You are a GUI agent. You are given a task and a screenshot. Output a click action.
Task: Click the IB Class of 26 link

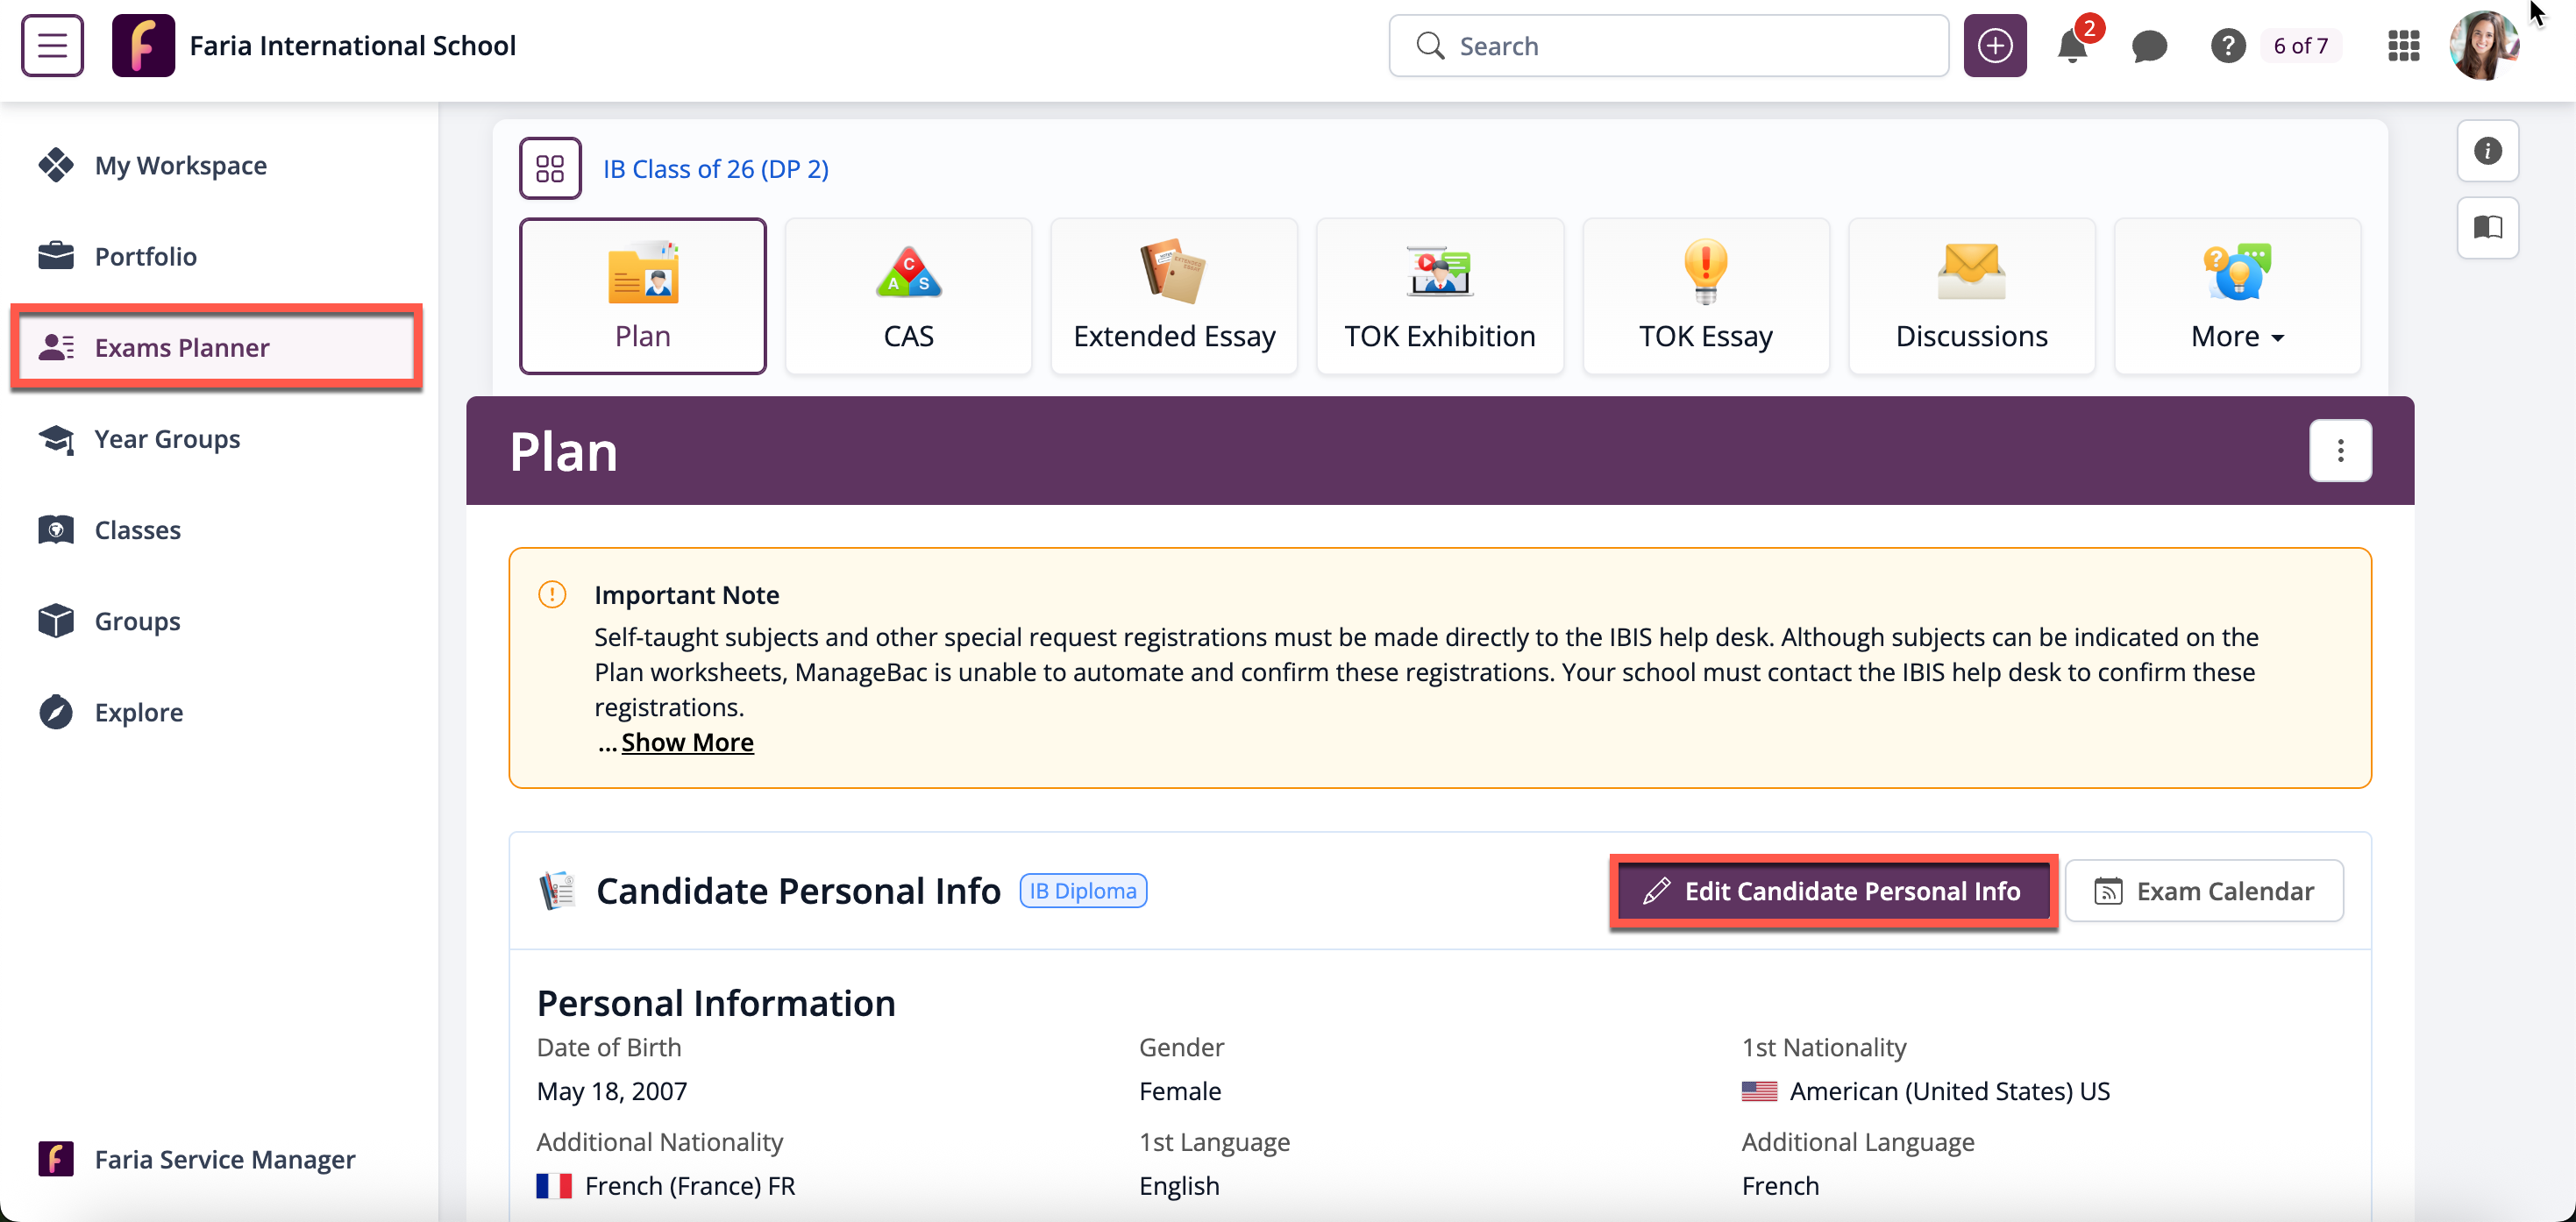pyautogui.click(x=715, y=169)
